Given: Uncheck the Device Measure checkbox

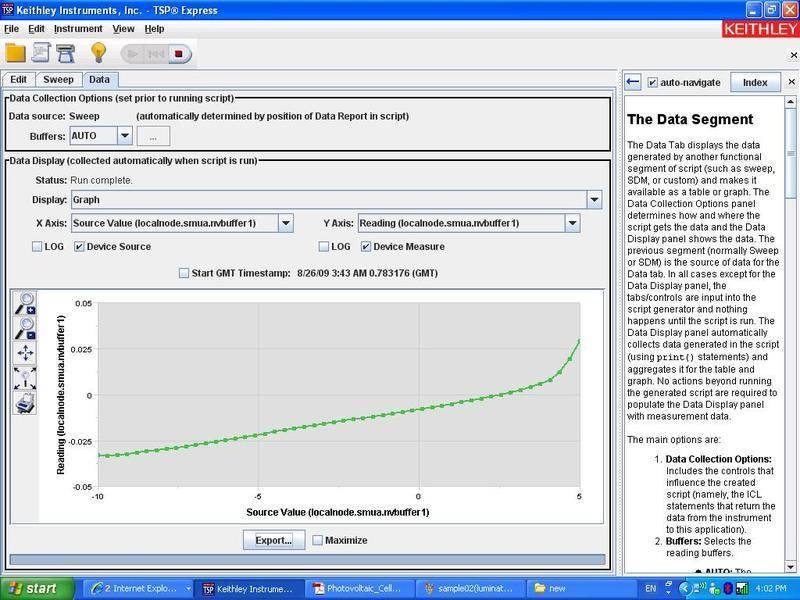Looking at the screenshot, I should (x=366, y=246).
